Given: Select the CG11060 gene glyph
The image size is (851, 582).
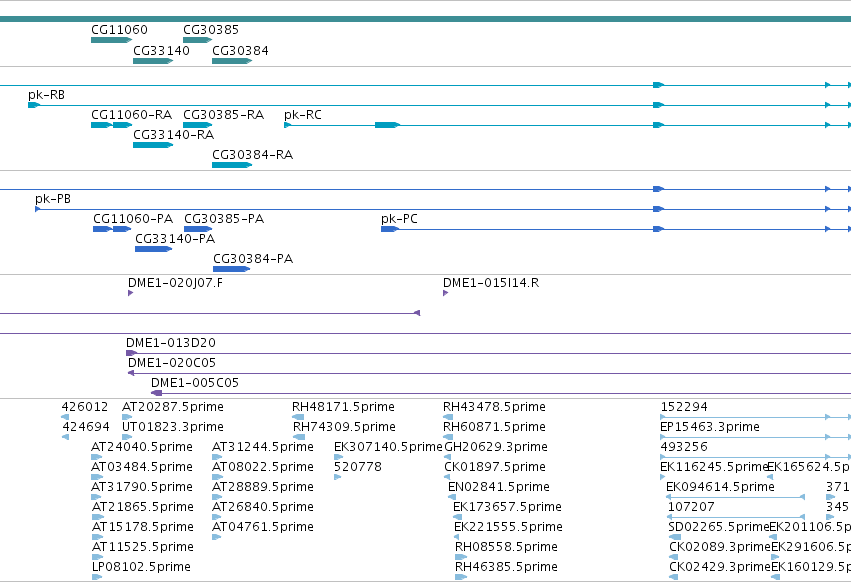Looking at the screenshot, I should (x=111, y=40).
